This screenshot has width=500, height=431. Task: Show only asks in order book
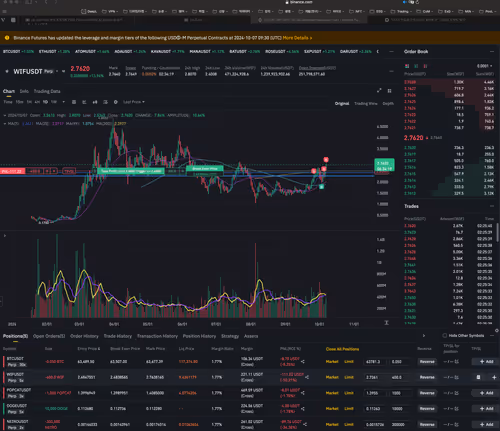[x=425, y=66]
